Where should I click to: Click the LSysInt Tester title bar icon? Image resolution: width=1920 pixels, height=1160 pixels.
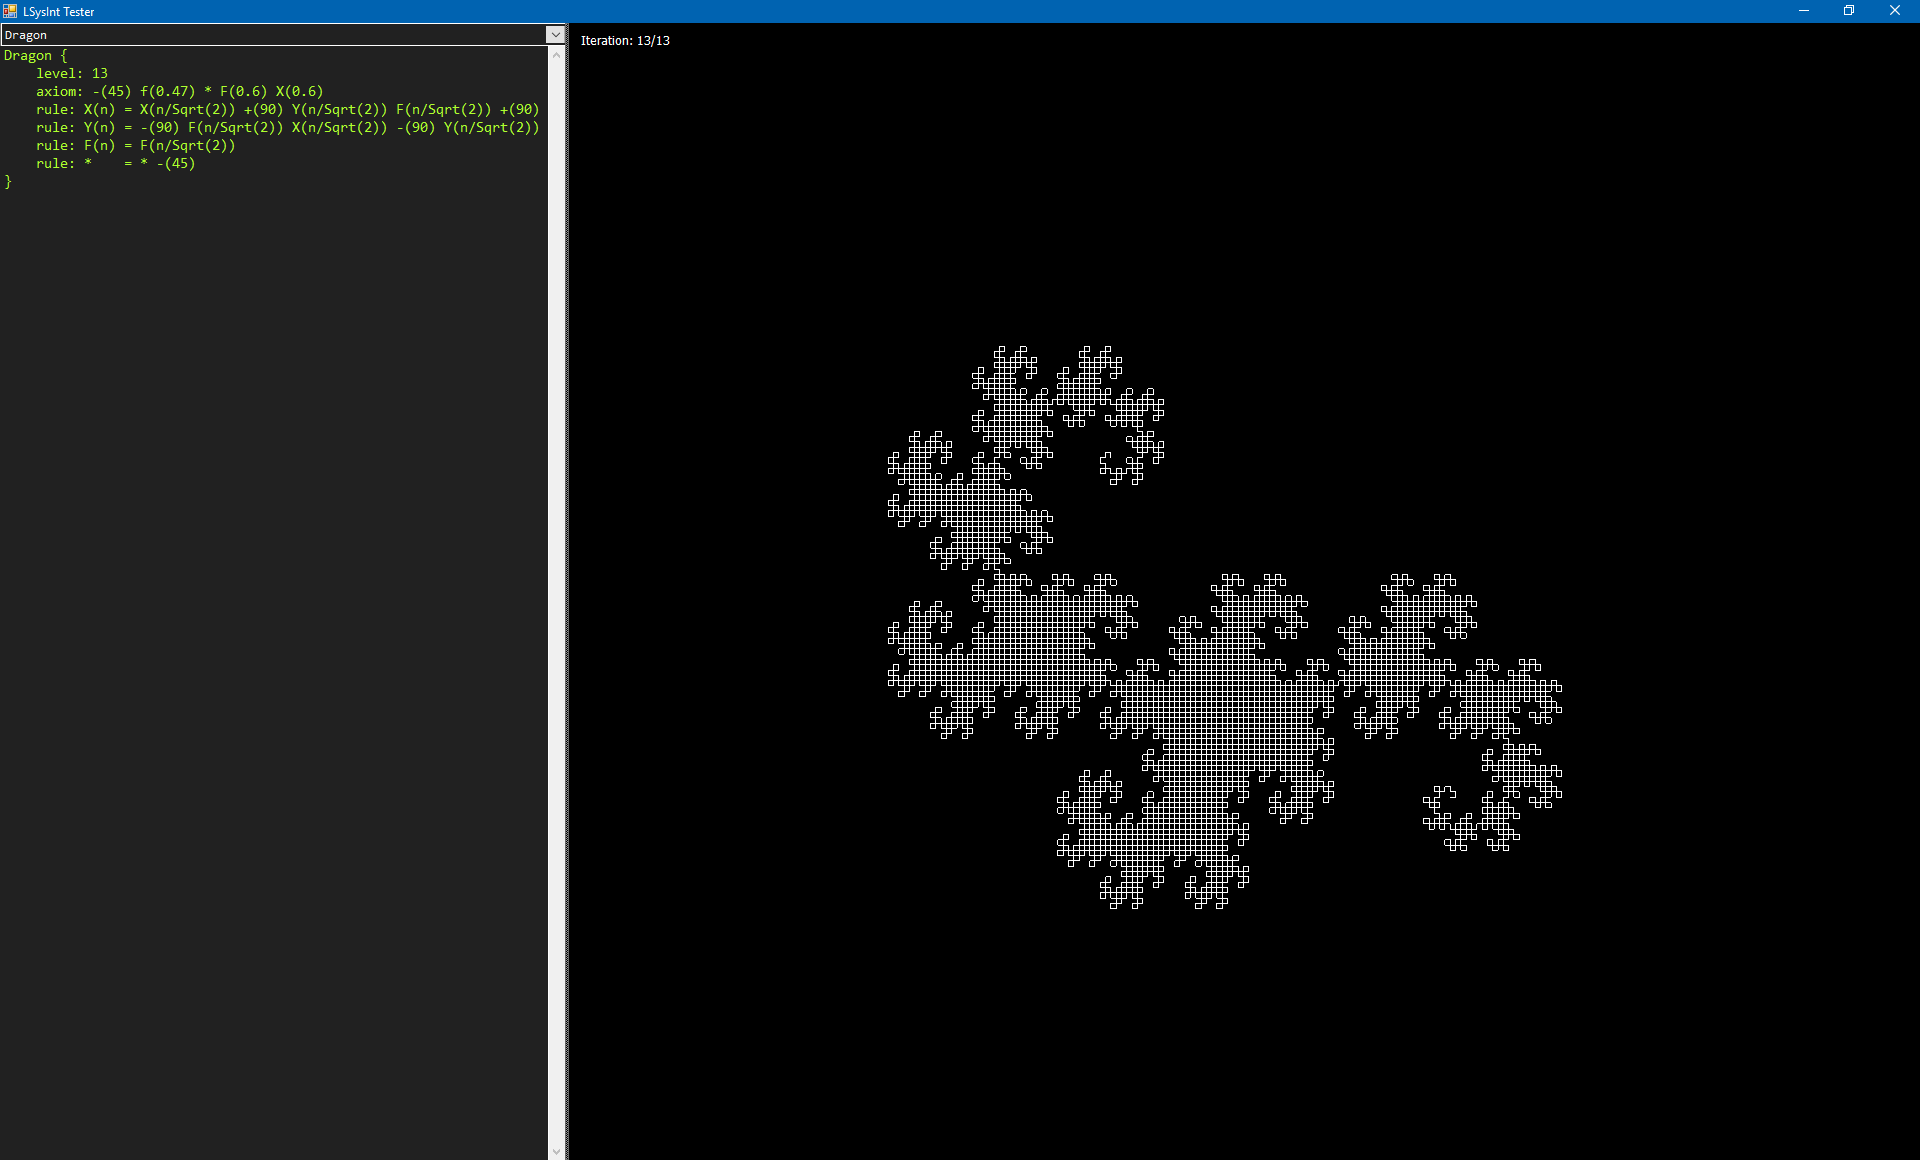coord(10,10)
